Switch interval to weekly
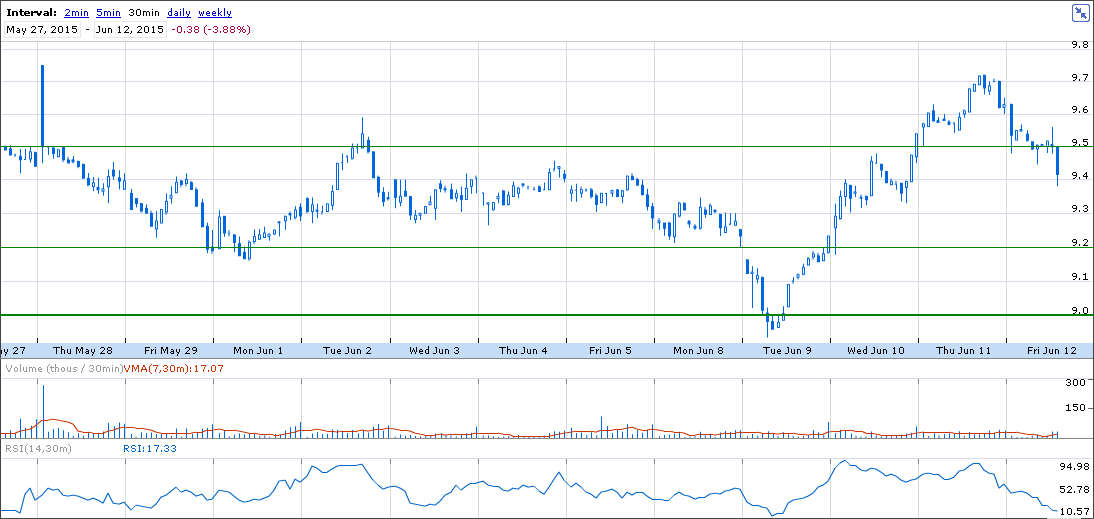This screenshot has width=1094, height=519. coord(215,13)
